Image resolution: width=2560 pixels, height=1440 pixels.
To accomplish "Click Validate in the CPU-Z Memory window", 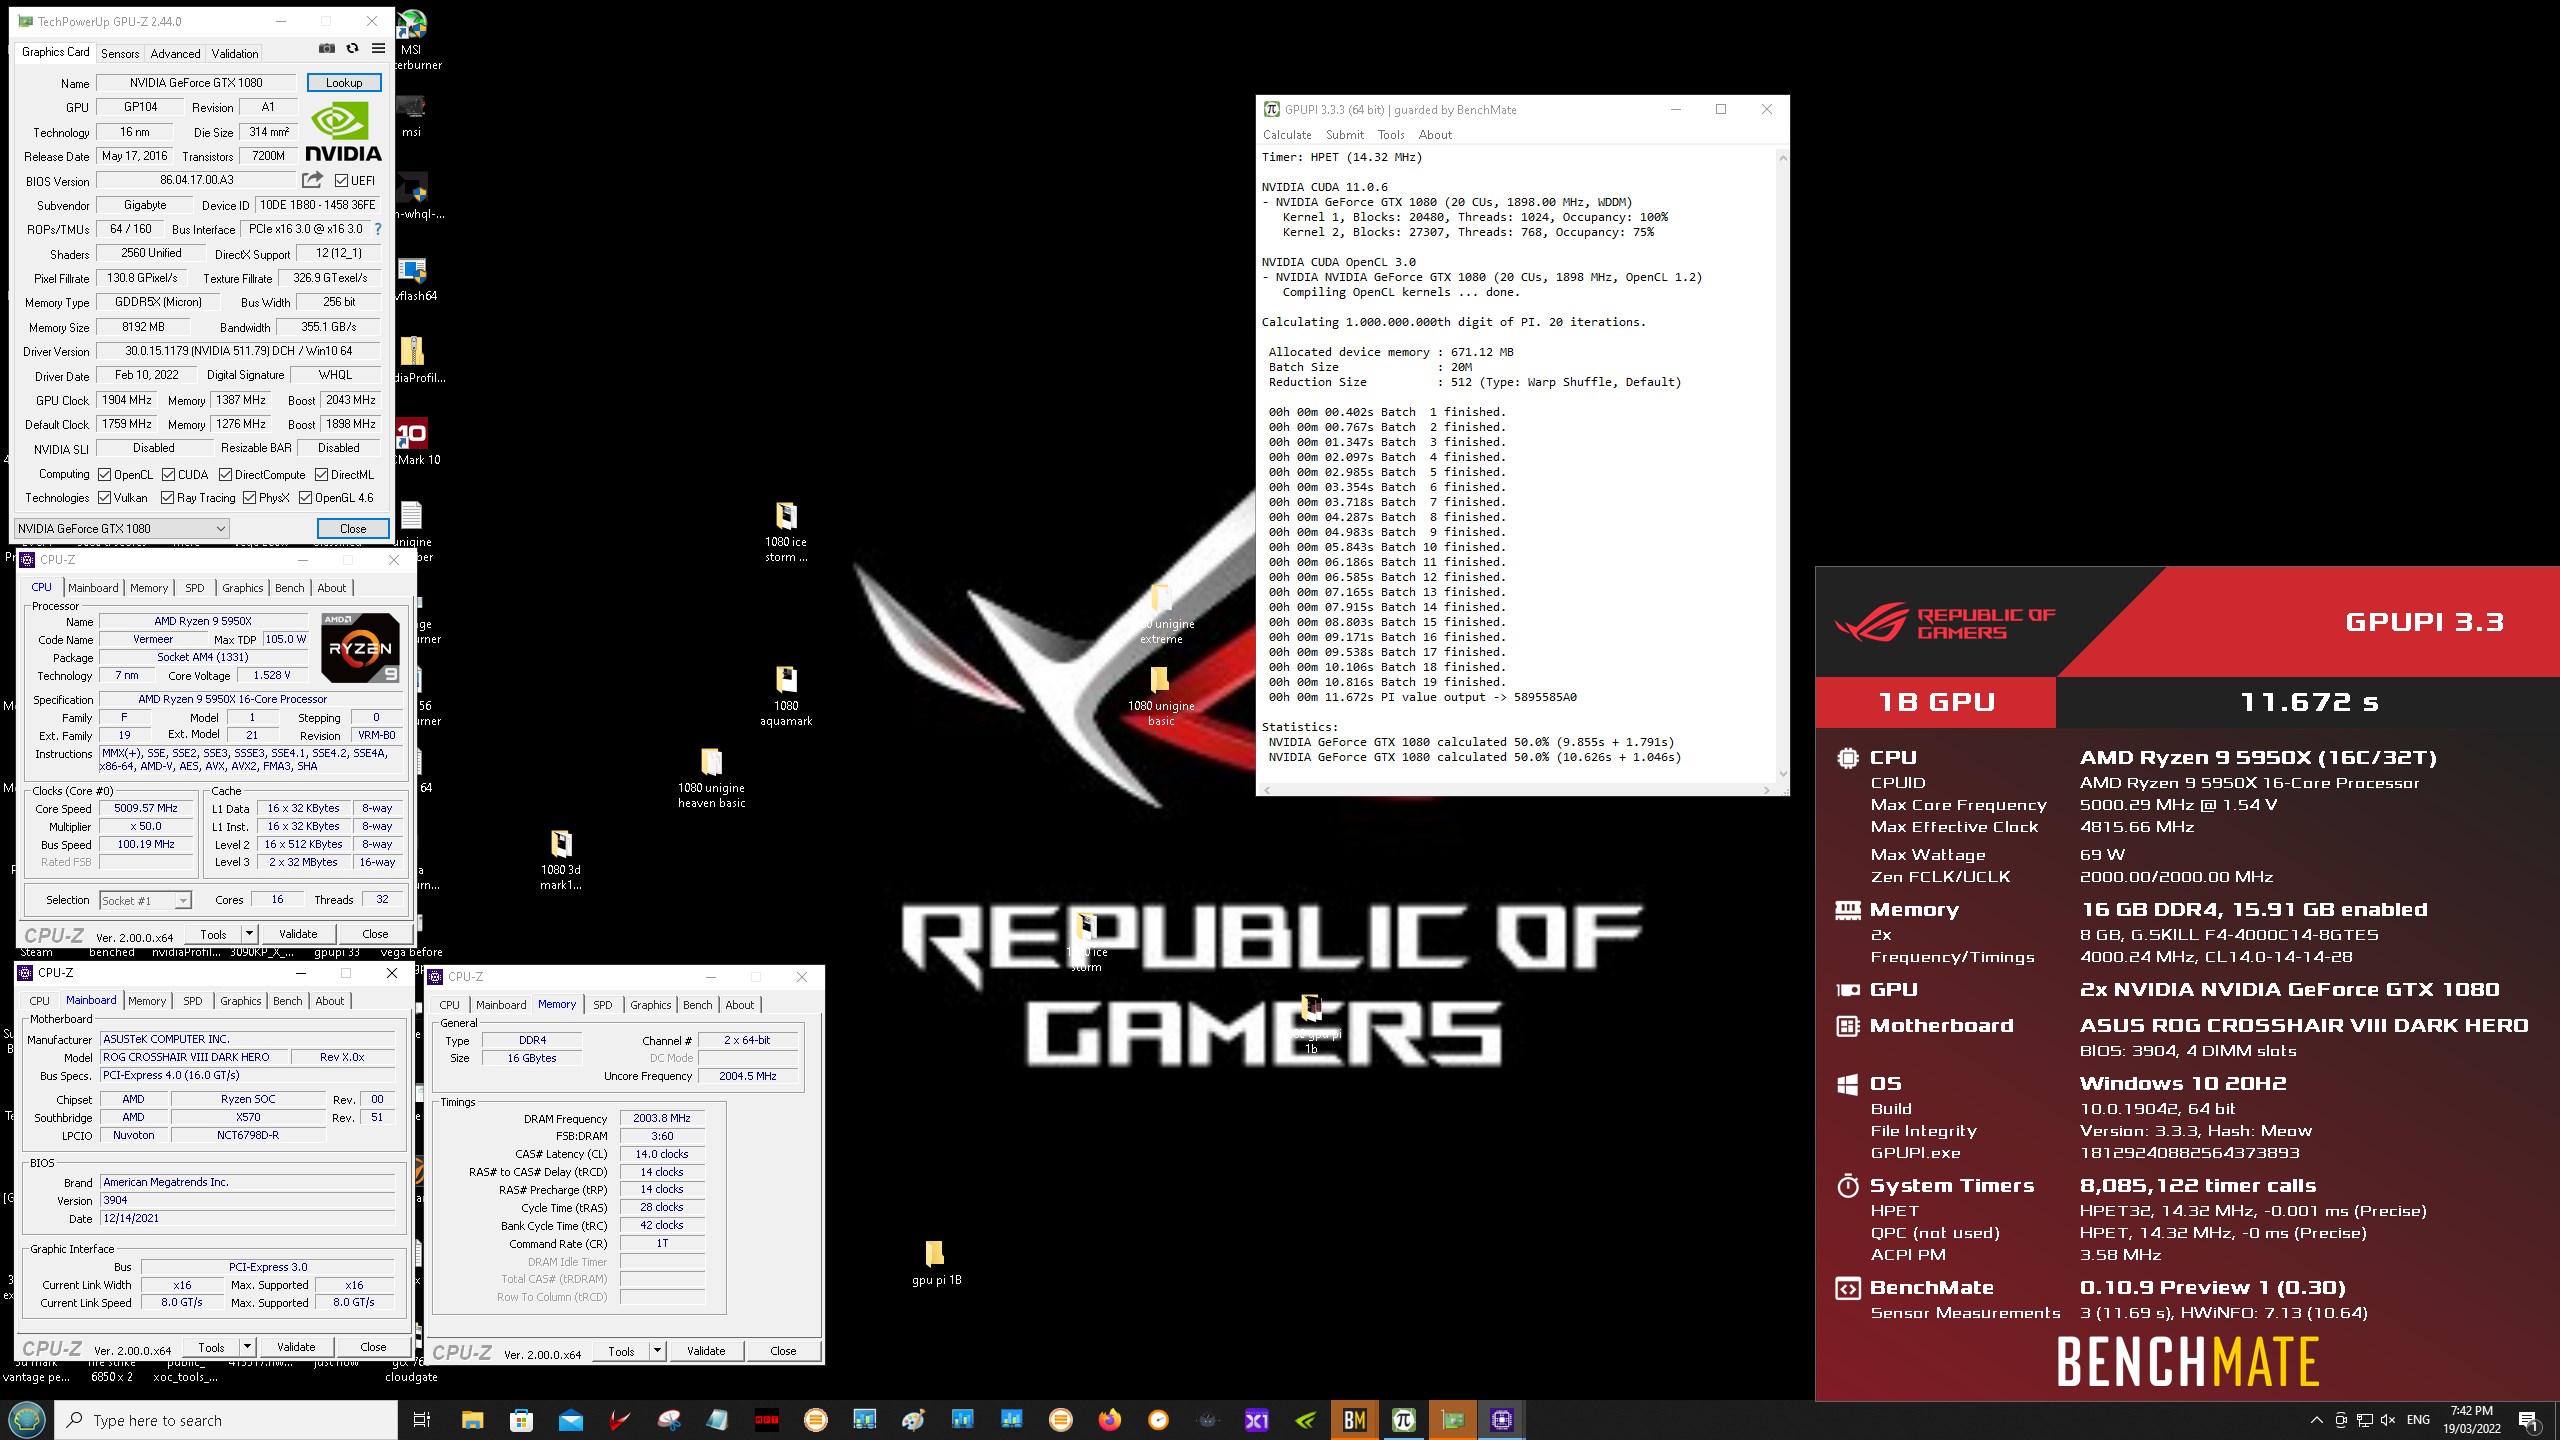I will [x=706, y=1351].
